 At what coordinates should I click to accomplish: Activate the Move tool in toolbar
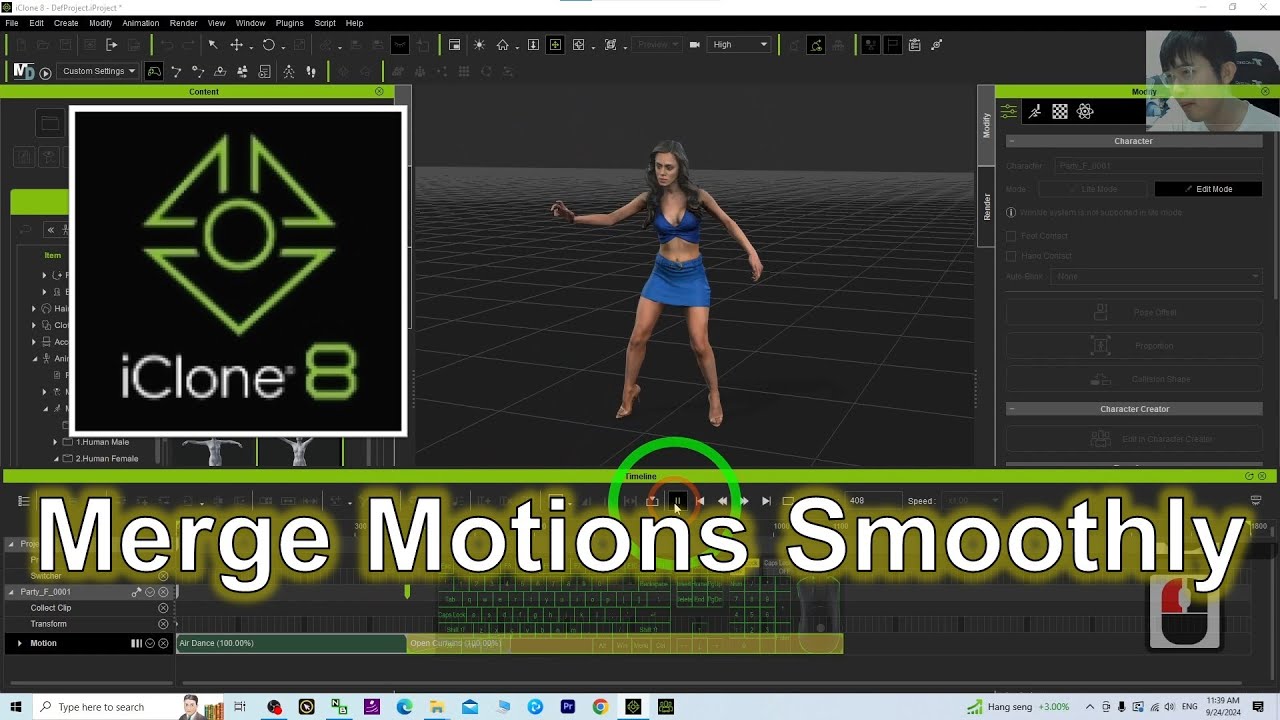pos(236,45)
